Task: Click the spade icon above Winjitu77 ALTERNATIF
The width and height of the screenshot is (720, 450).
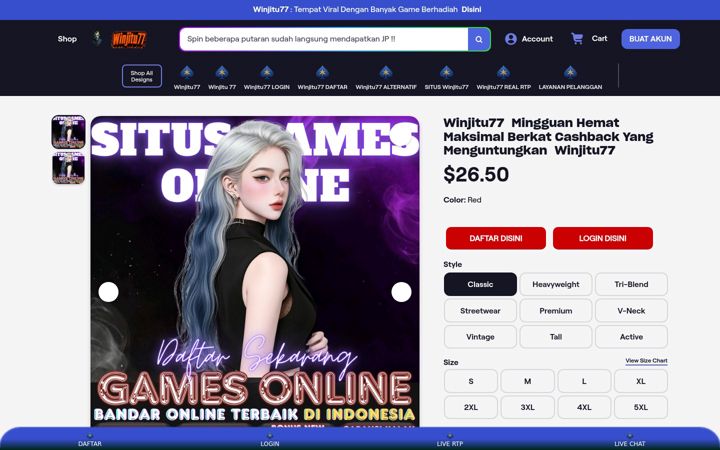Action: tap(386, 73)
